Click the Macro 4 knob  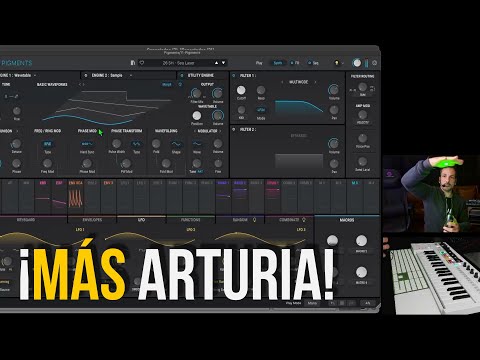click(x=361, y=272)
